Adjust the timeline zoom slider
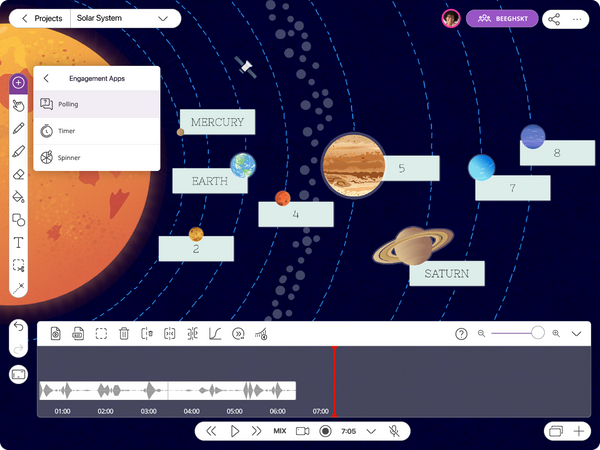The height and width of the screenshot is (450, 600). pyautogui.click(x=537, y=333)
